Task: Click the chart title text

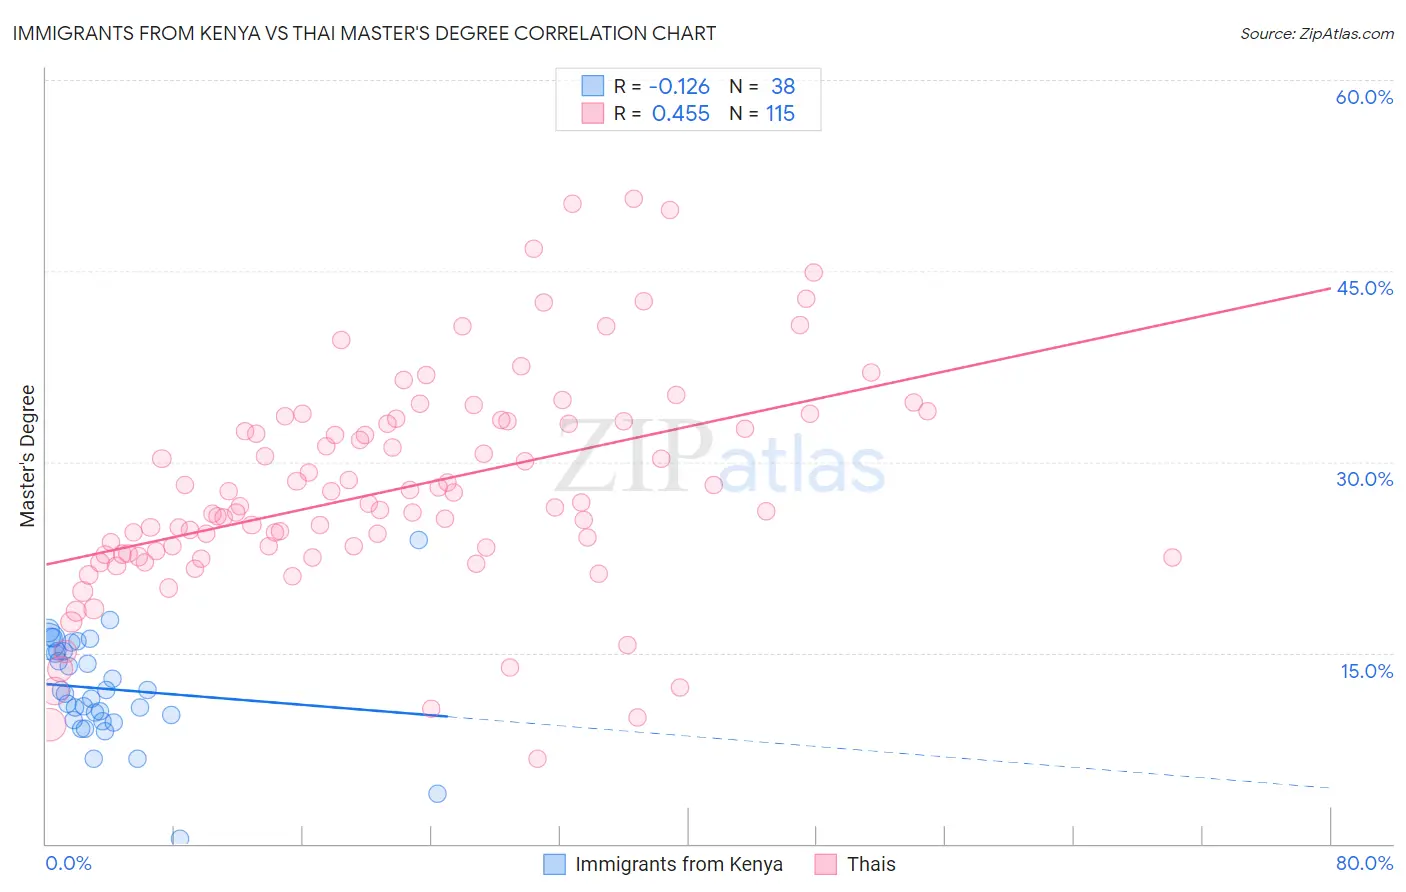Action: coord(364,33)
